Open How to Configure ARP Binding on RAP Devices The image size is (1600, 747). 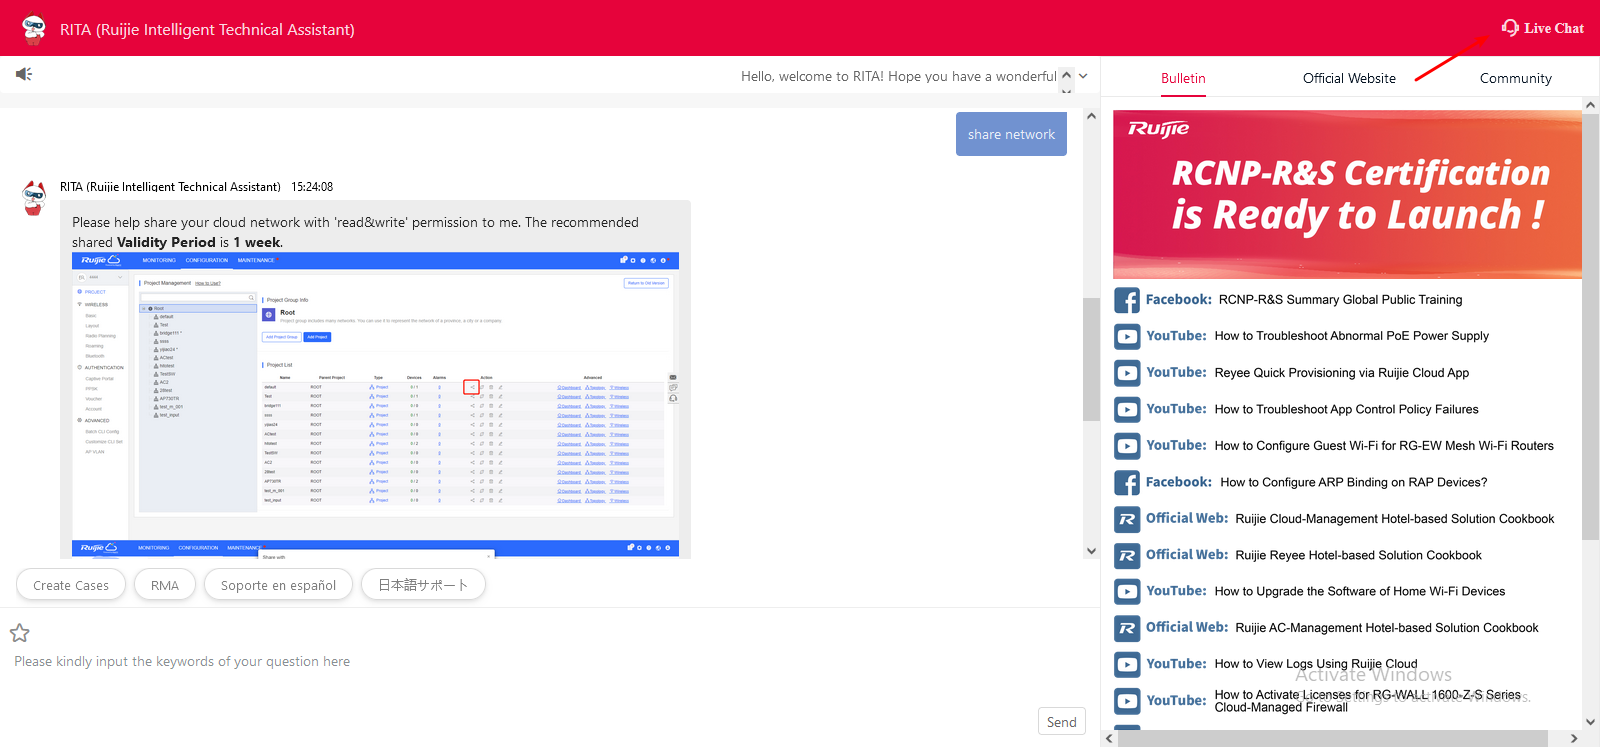click(x=1354, y=482)
